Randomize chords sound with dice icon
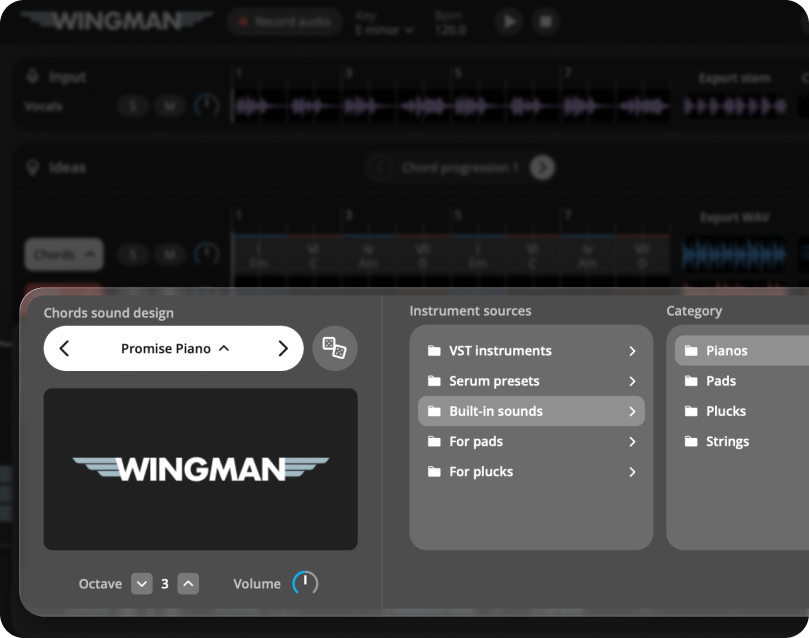The width and height of the screenshot is (809, 638). 334,348
